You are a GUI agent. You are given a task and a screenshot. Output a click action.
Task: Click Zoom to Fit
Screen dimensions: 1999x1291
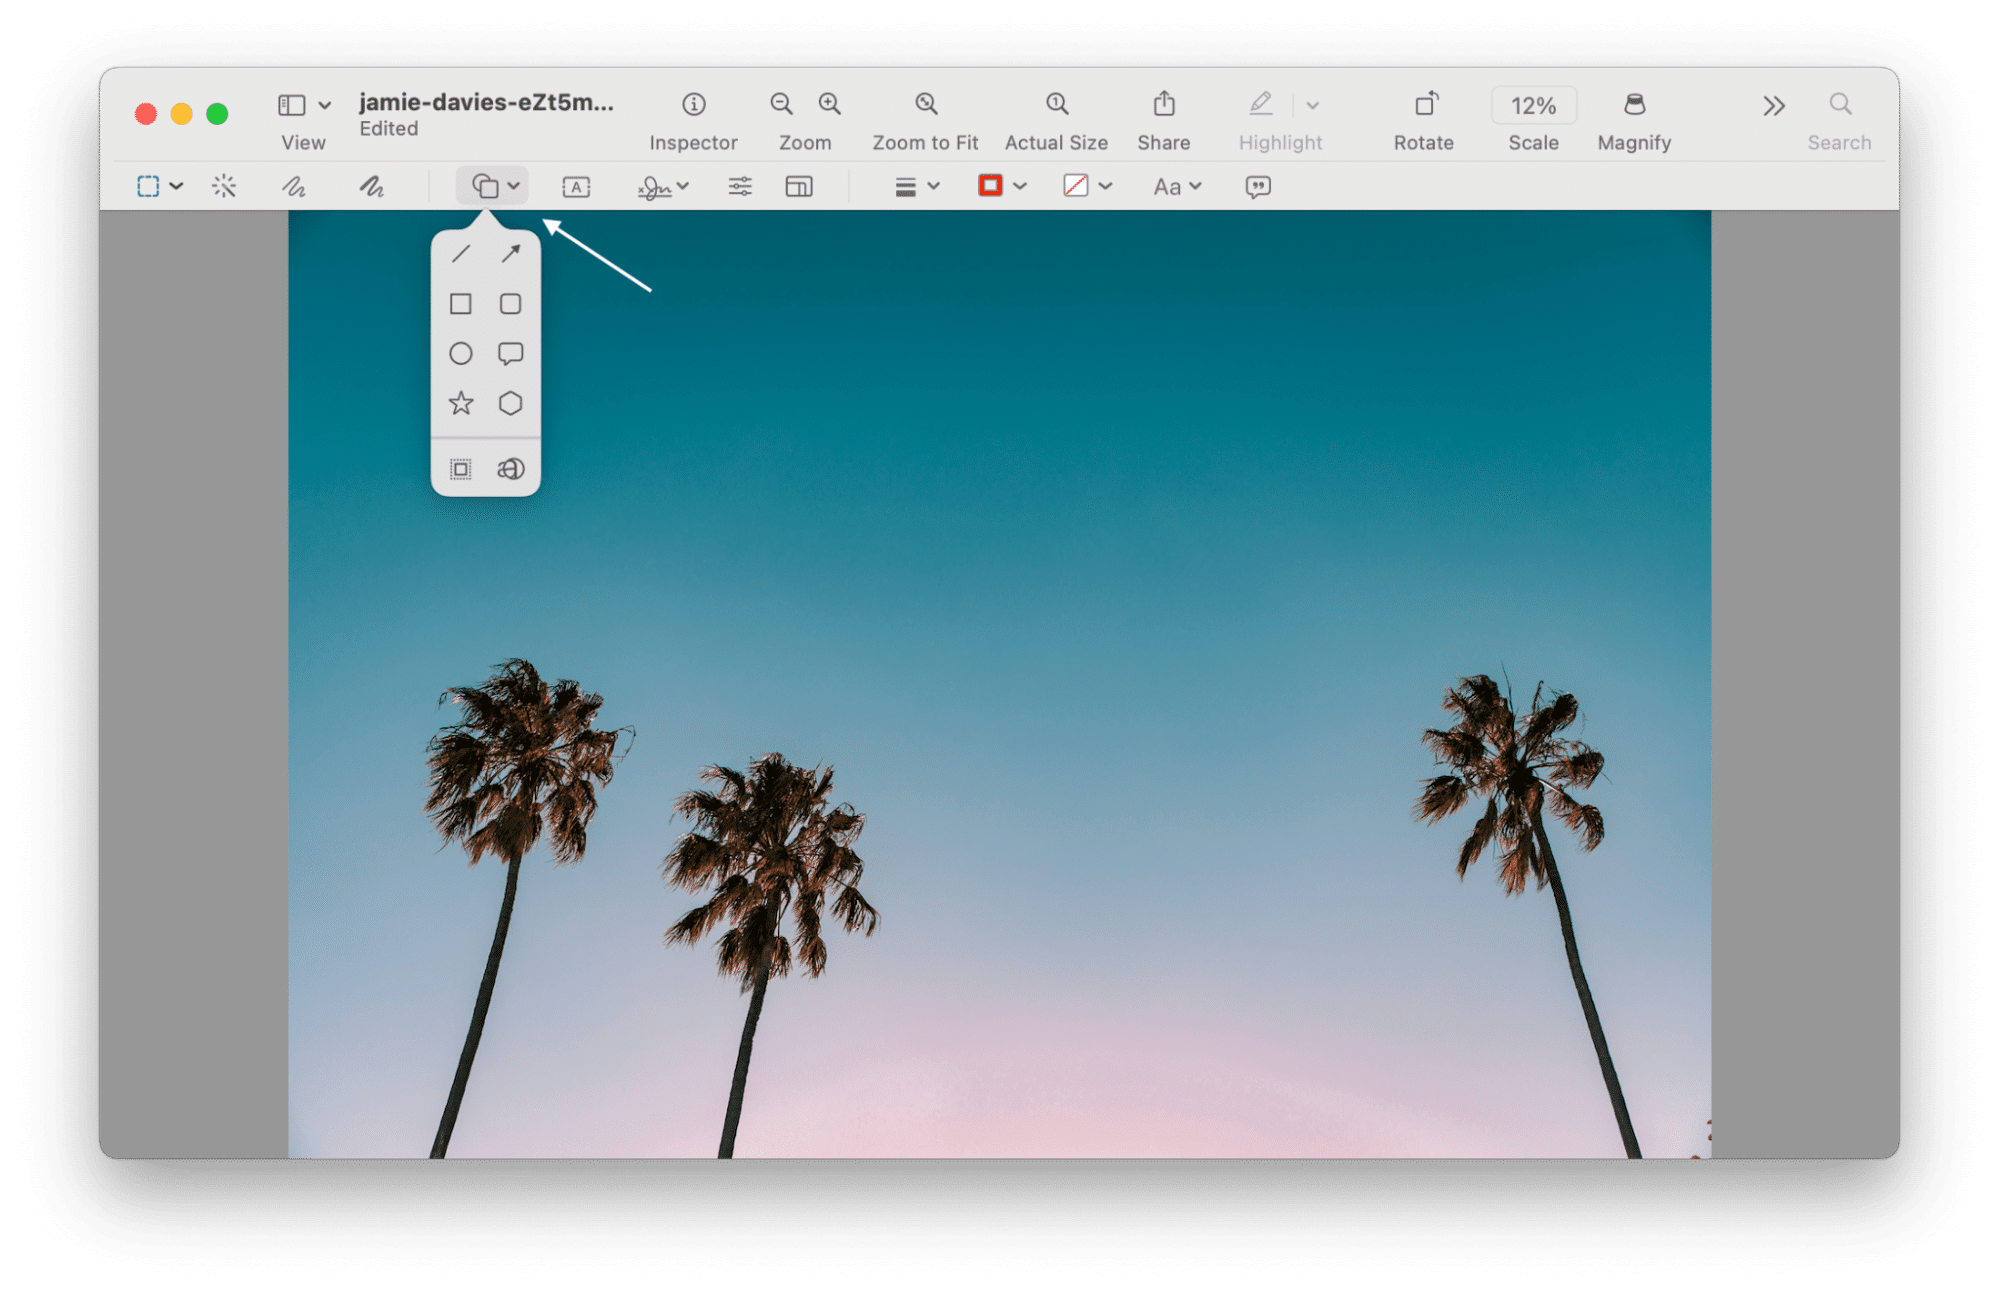pos(925,104)
